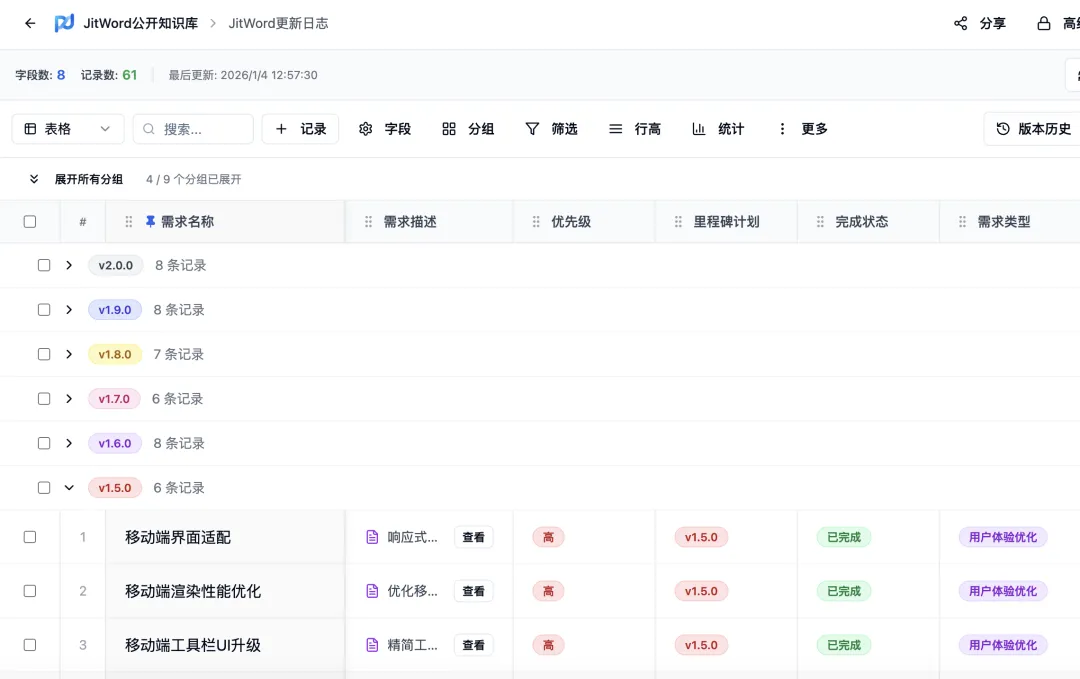1080x679 pixels.
Task: Check the v1.6.0 group checkbox
Action: click(44, 443)
